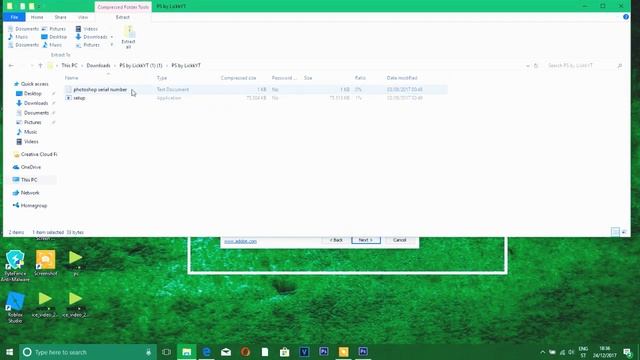The height and width of the screenshot is (360, 640).
Task: Open Documents in navigation pane
Action: tap(32, 113)
